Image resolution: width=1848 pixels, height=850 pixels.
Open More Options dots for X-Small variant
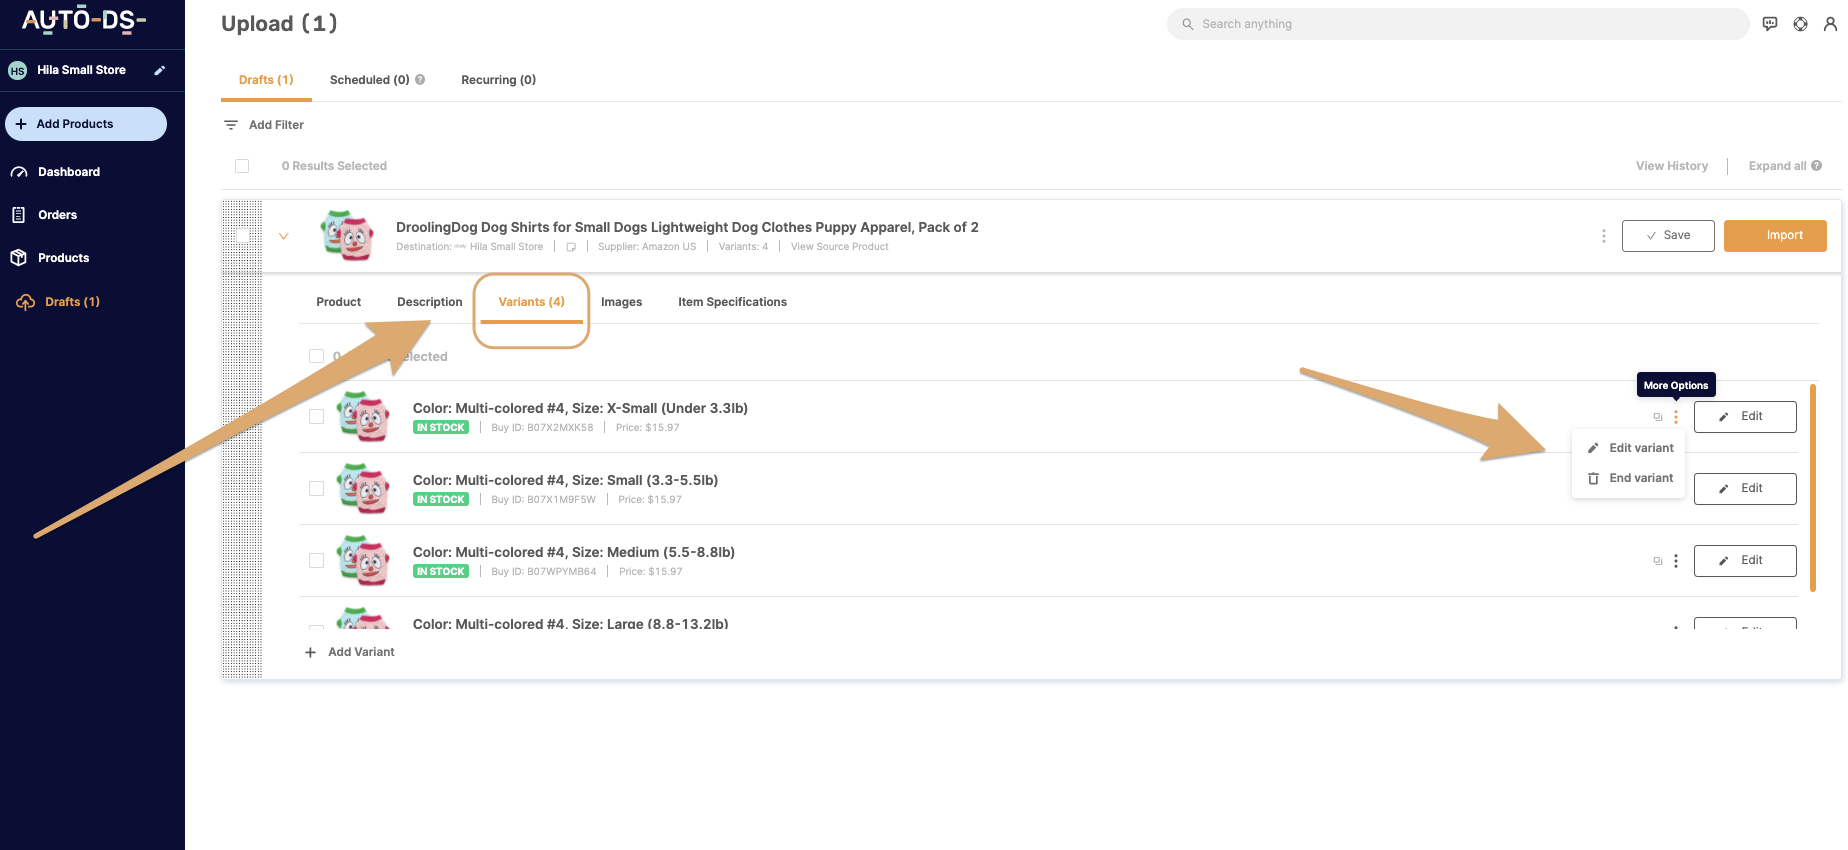(x=1676, y=417)
